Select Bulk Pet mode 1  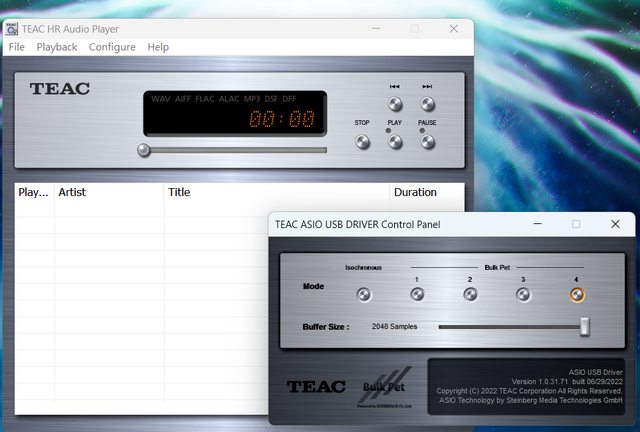[x=417, y=294]
